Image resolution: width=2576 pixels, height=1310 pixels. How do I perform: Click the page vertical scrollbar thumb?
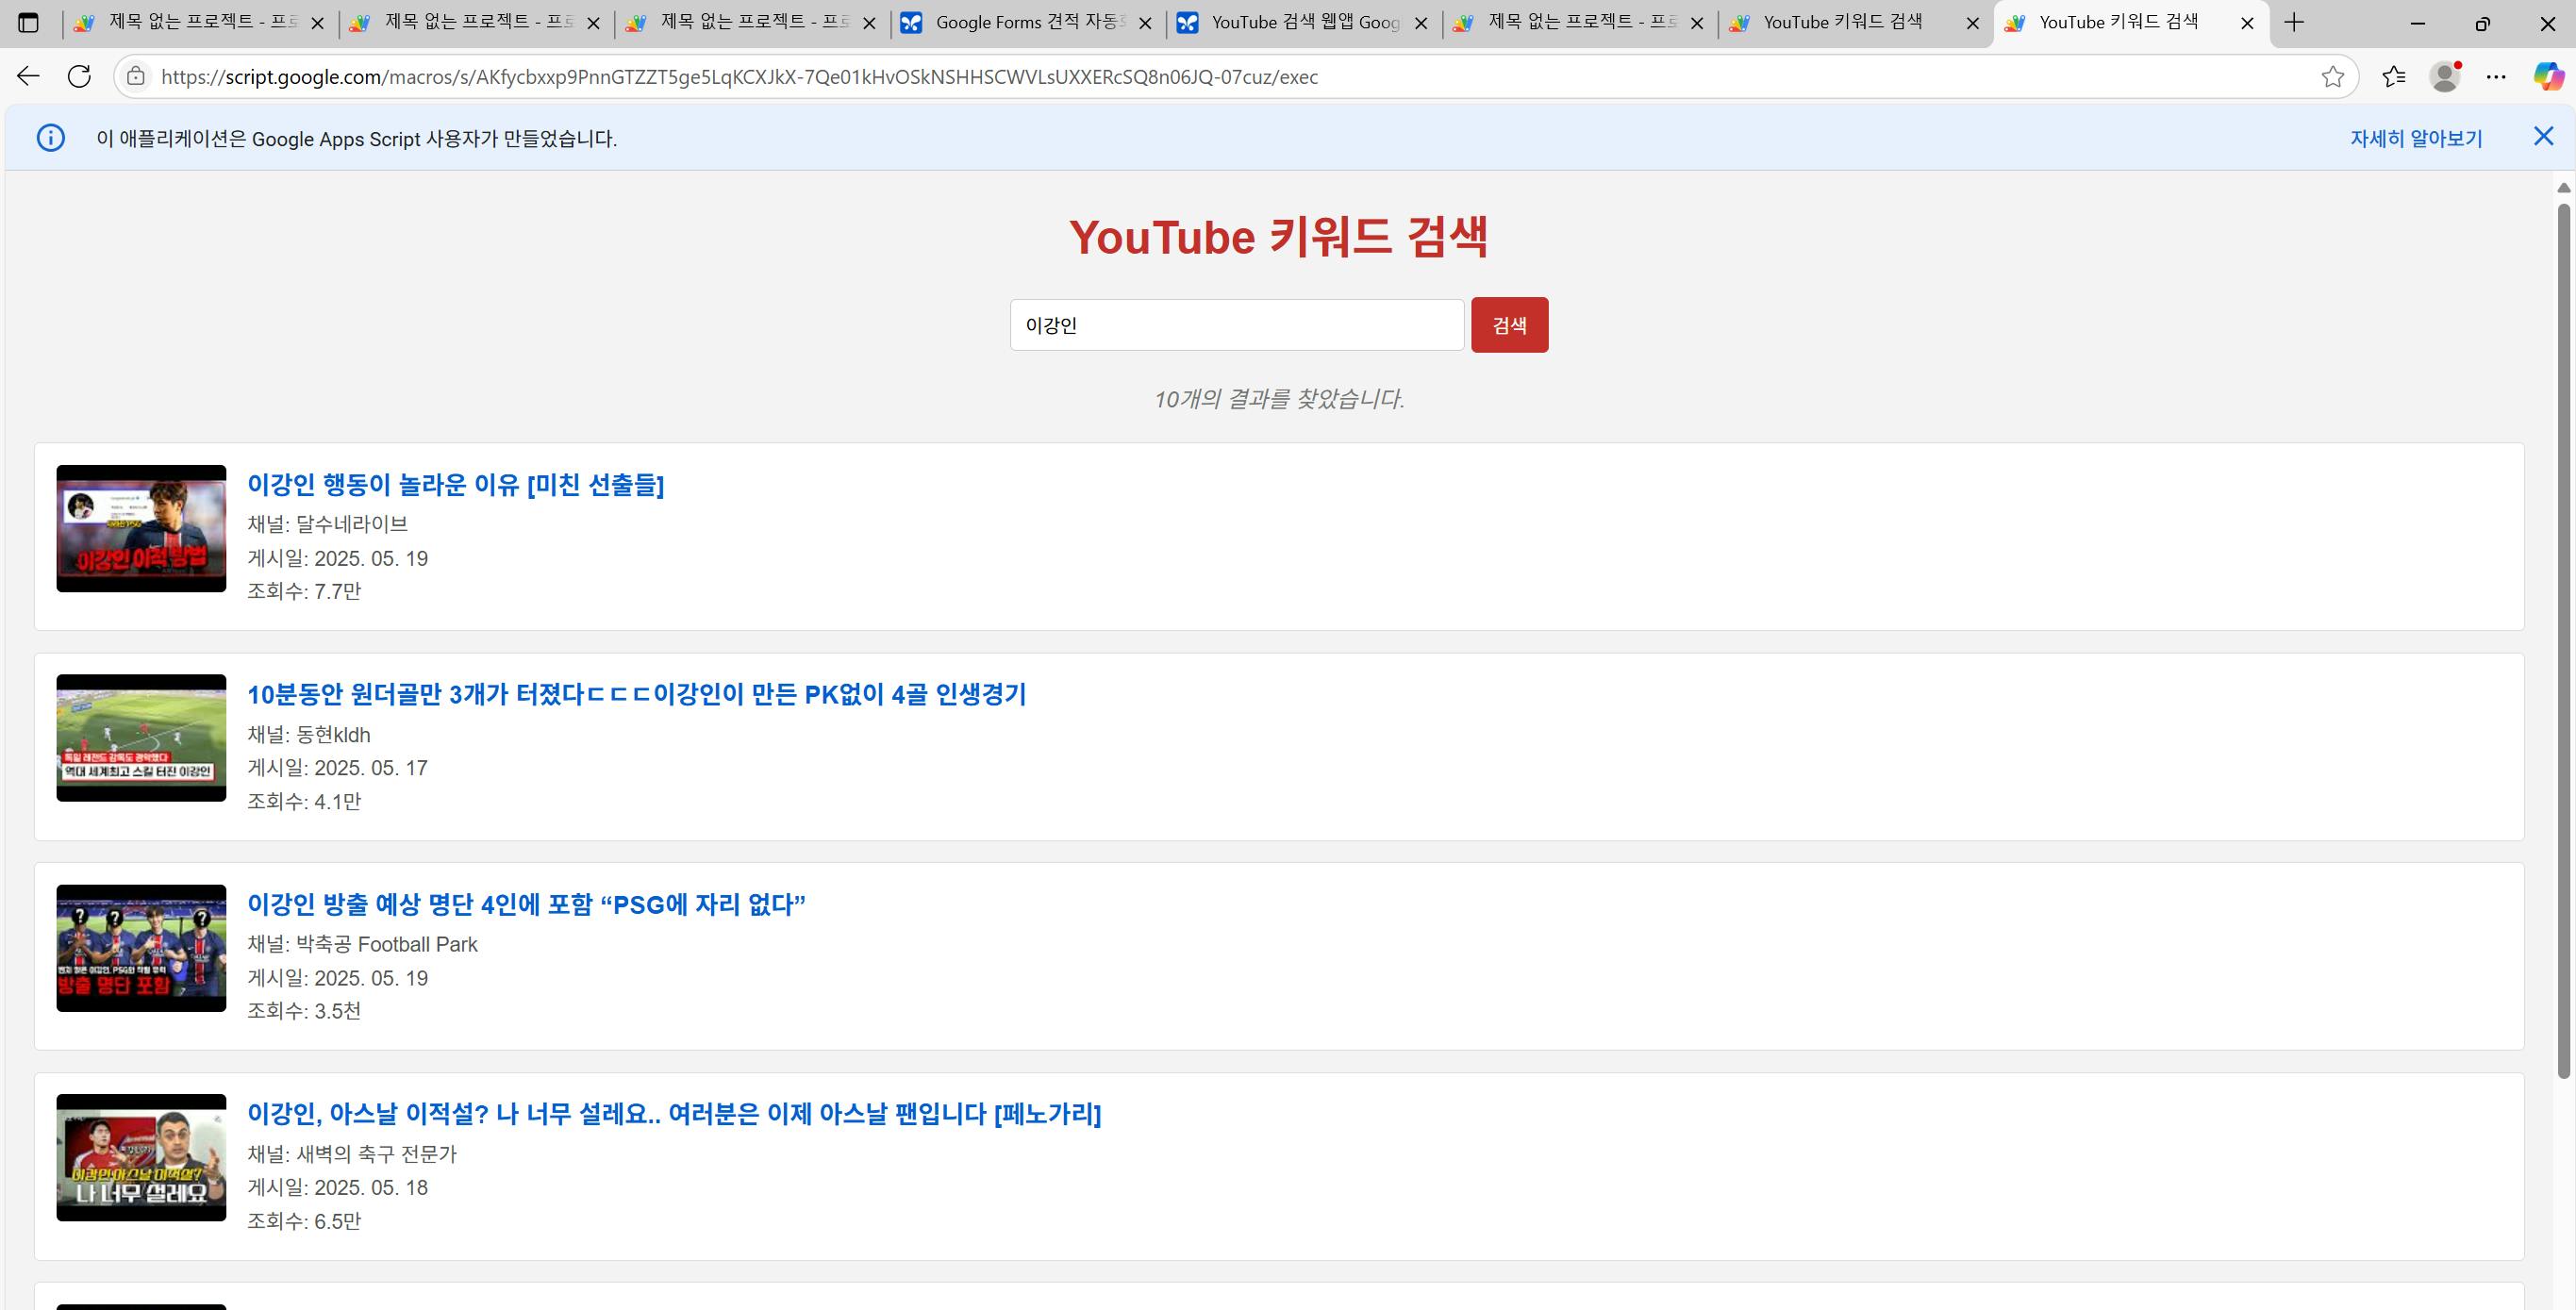coord(2563,640)
